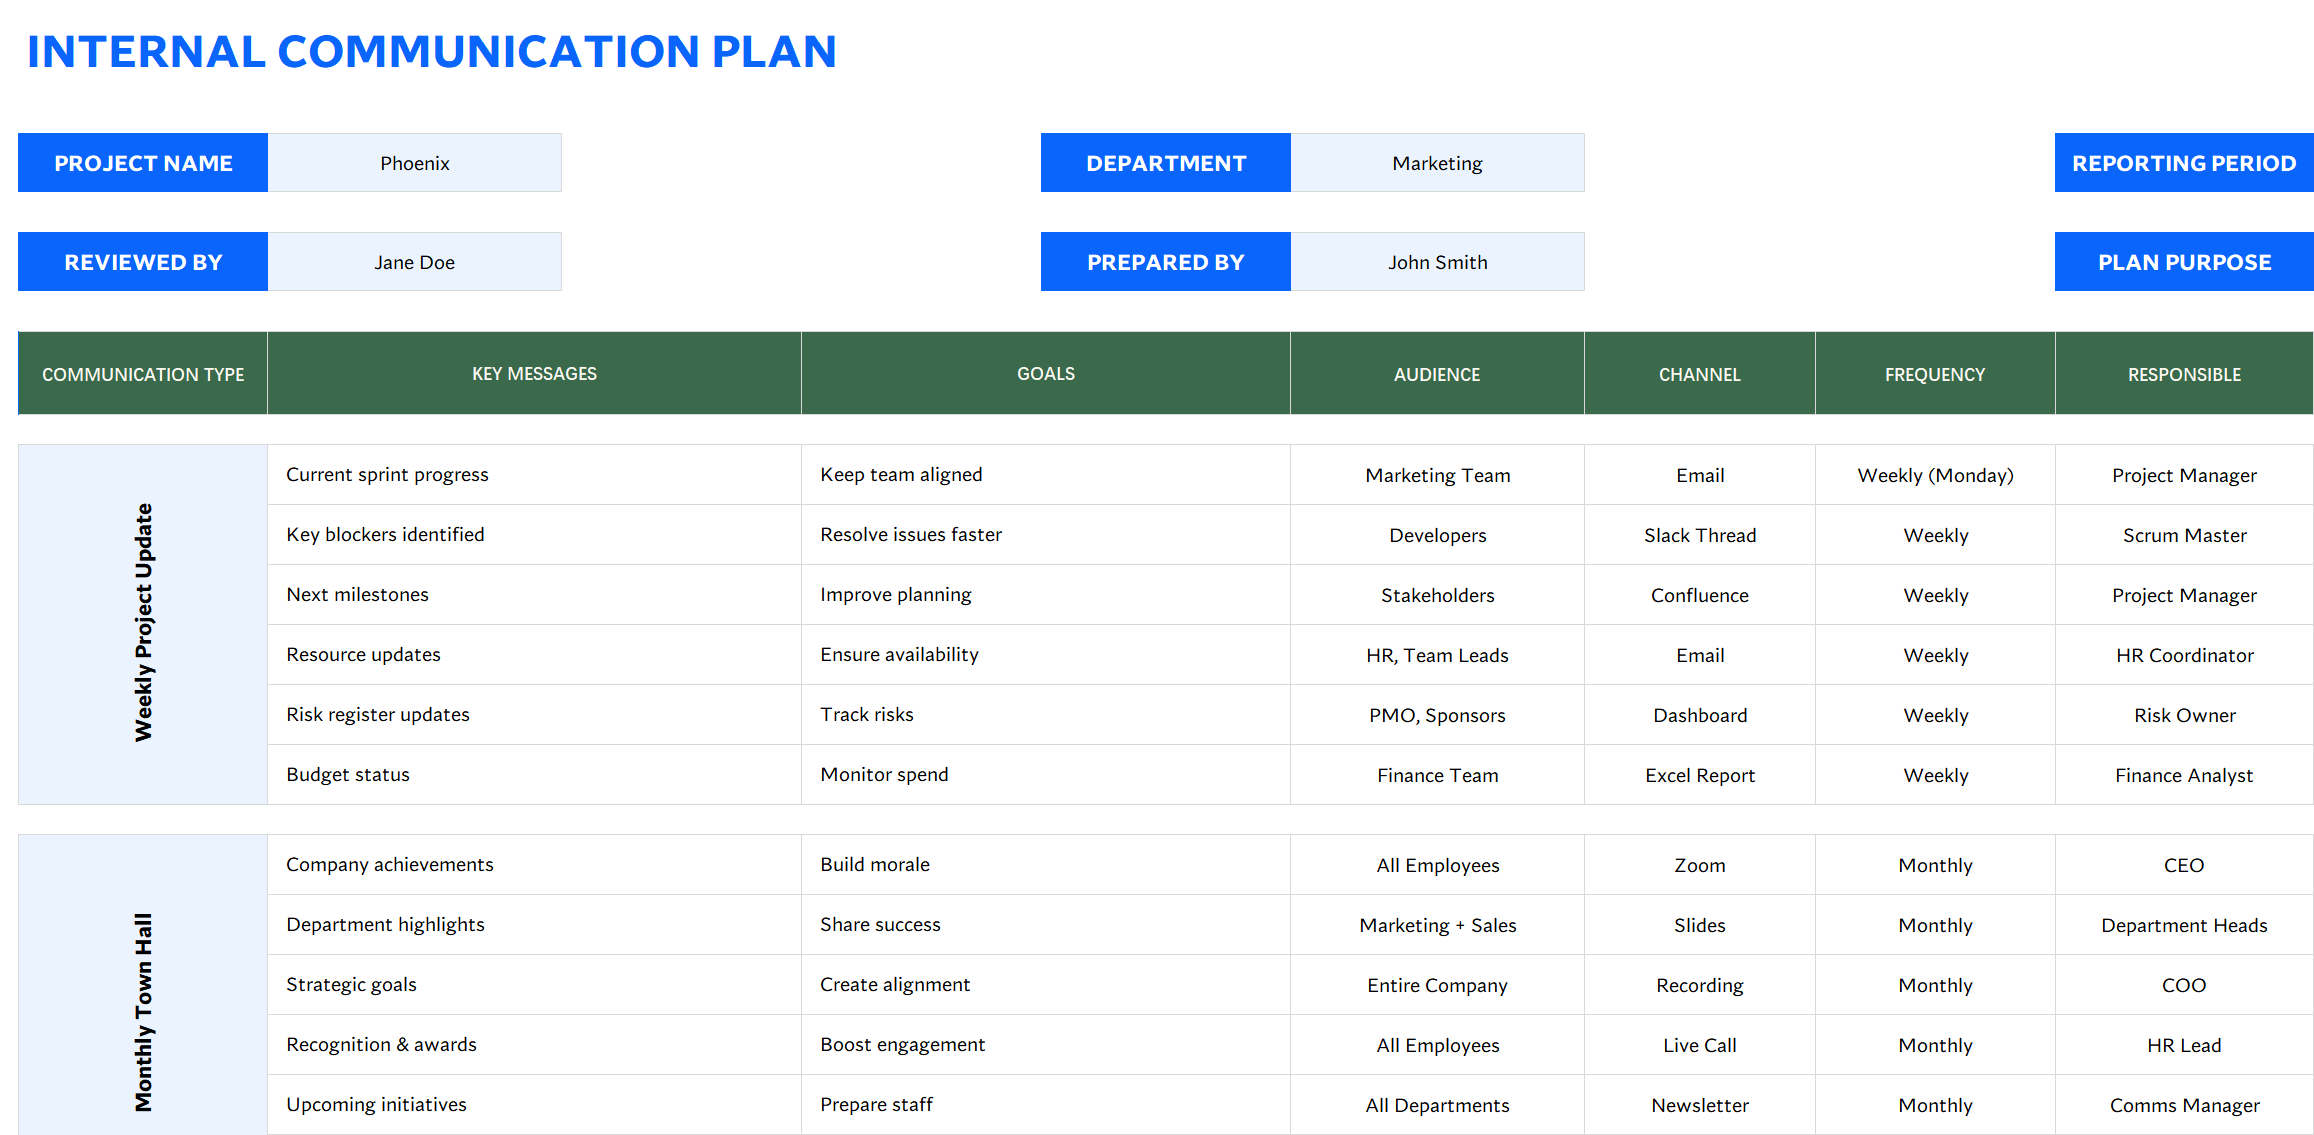Viewport: 2314px width, 1135px height.
Task: Select the GOALS column header
Action: (1046, 374)
